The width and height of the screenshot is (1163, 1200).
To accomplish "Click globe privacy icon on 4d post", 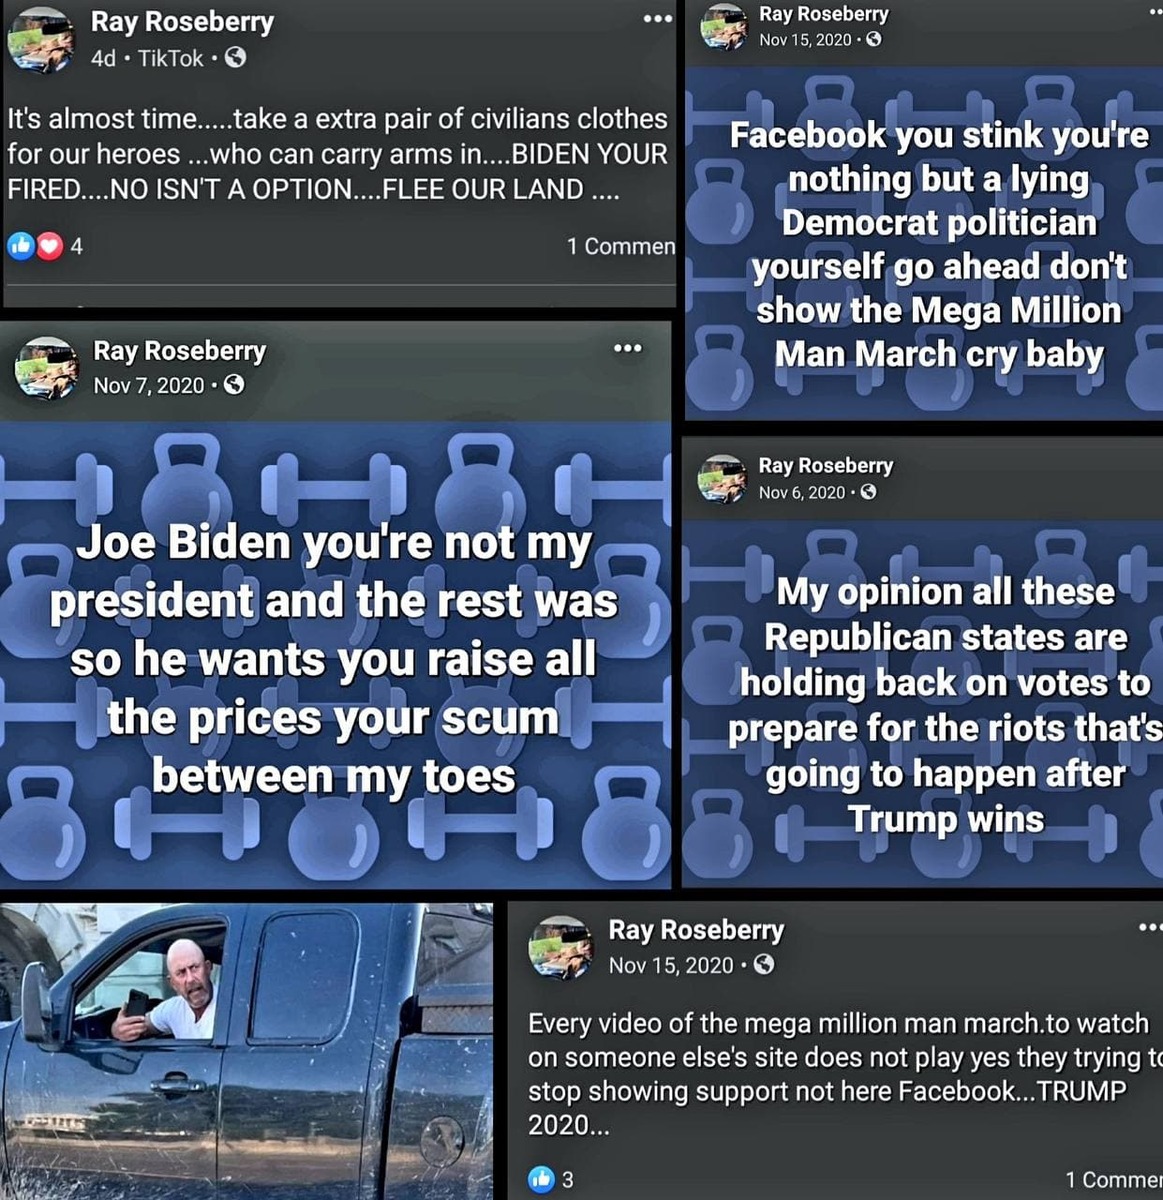I will pos(235,58).
